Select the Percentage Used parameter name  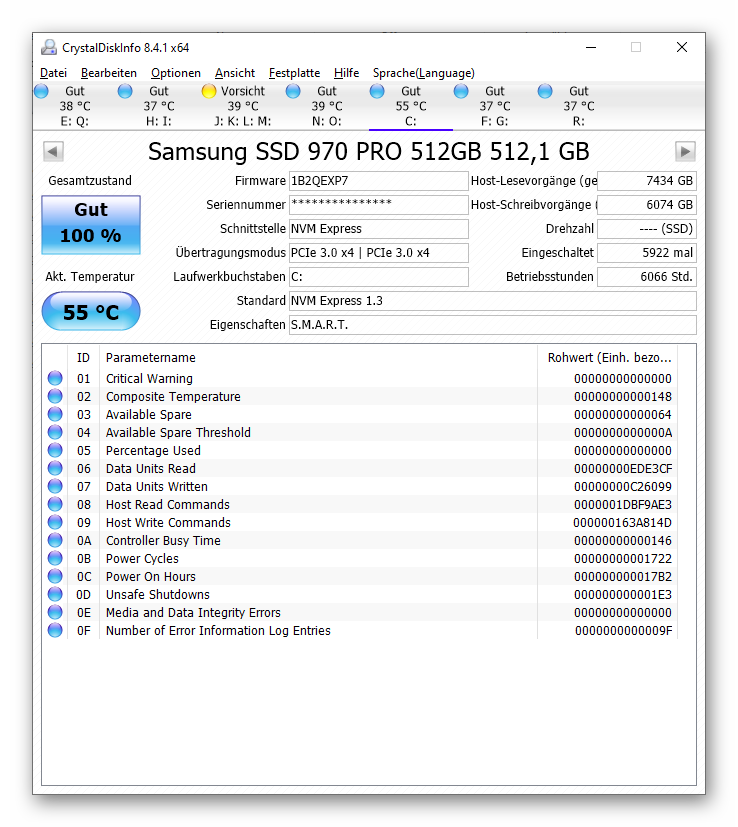click(153, 451)
